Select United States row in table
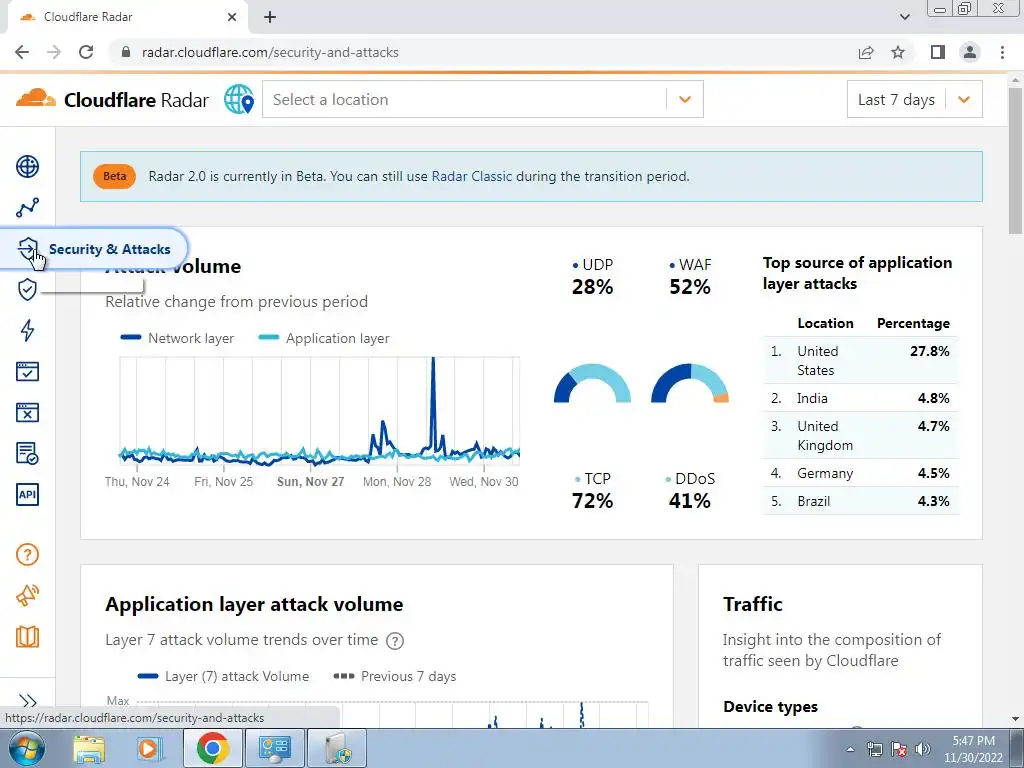This screenshot has width=1024, height=768. pyautogui.click(x=860, y=360)
